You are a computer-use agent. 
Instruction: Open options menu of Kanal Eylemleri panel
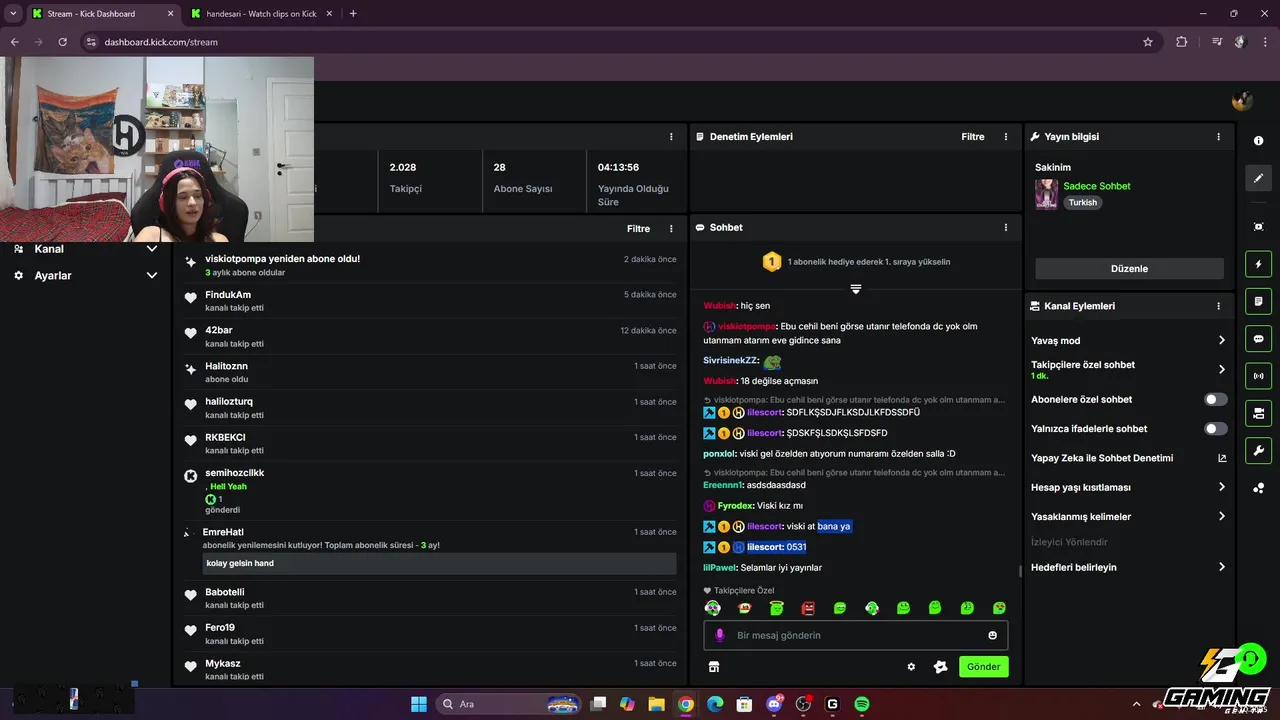[1218, 306]
